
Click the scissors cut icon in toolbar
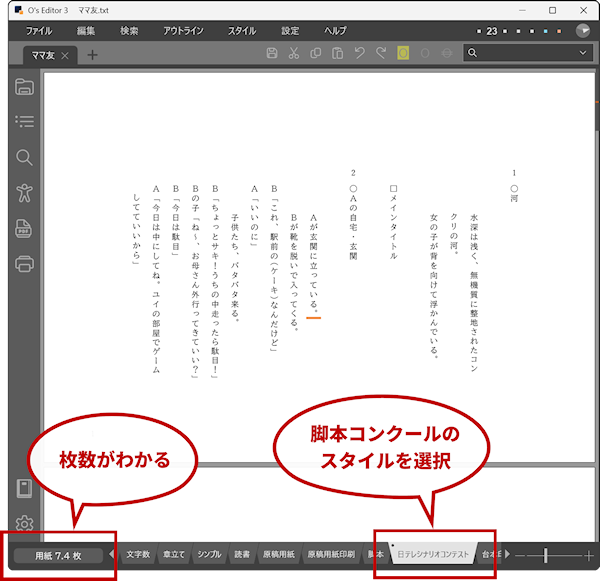294,54
